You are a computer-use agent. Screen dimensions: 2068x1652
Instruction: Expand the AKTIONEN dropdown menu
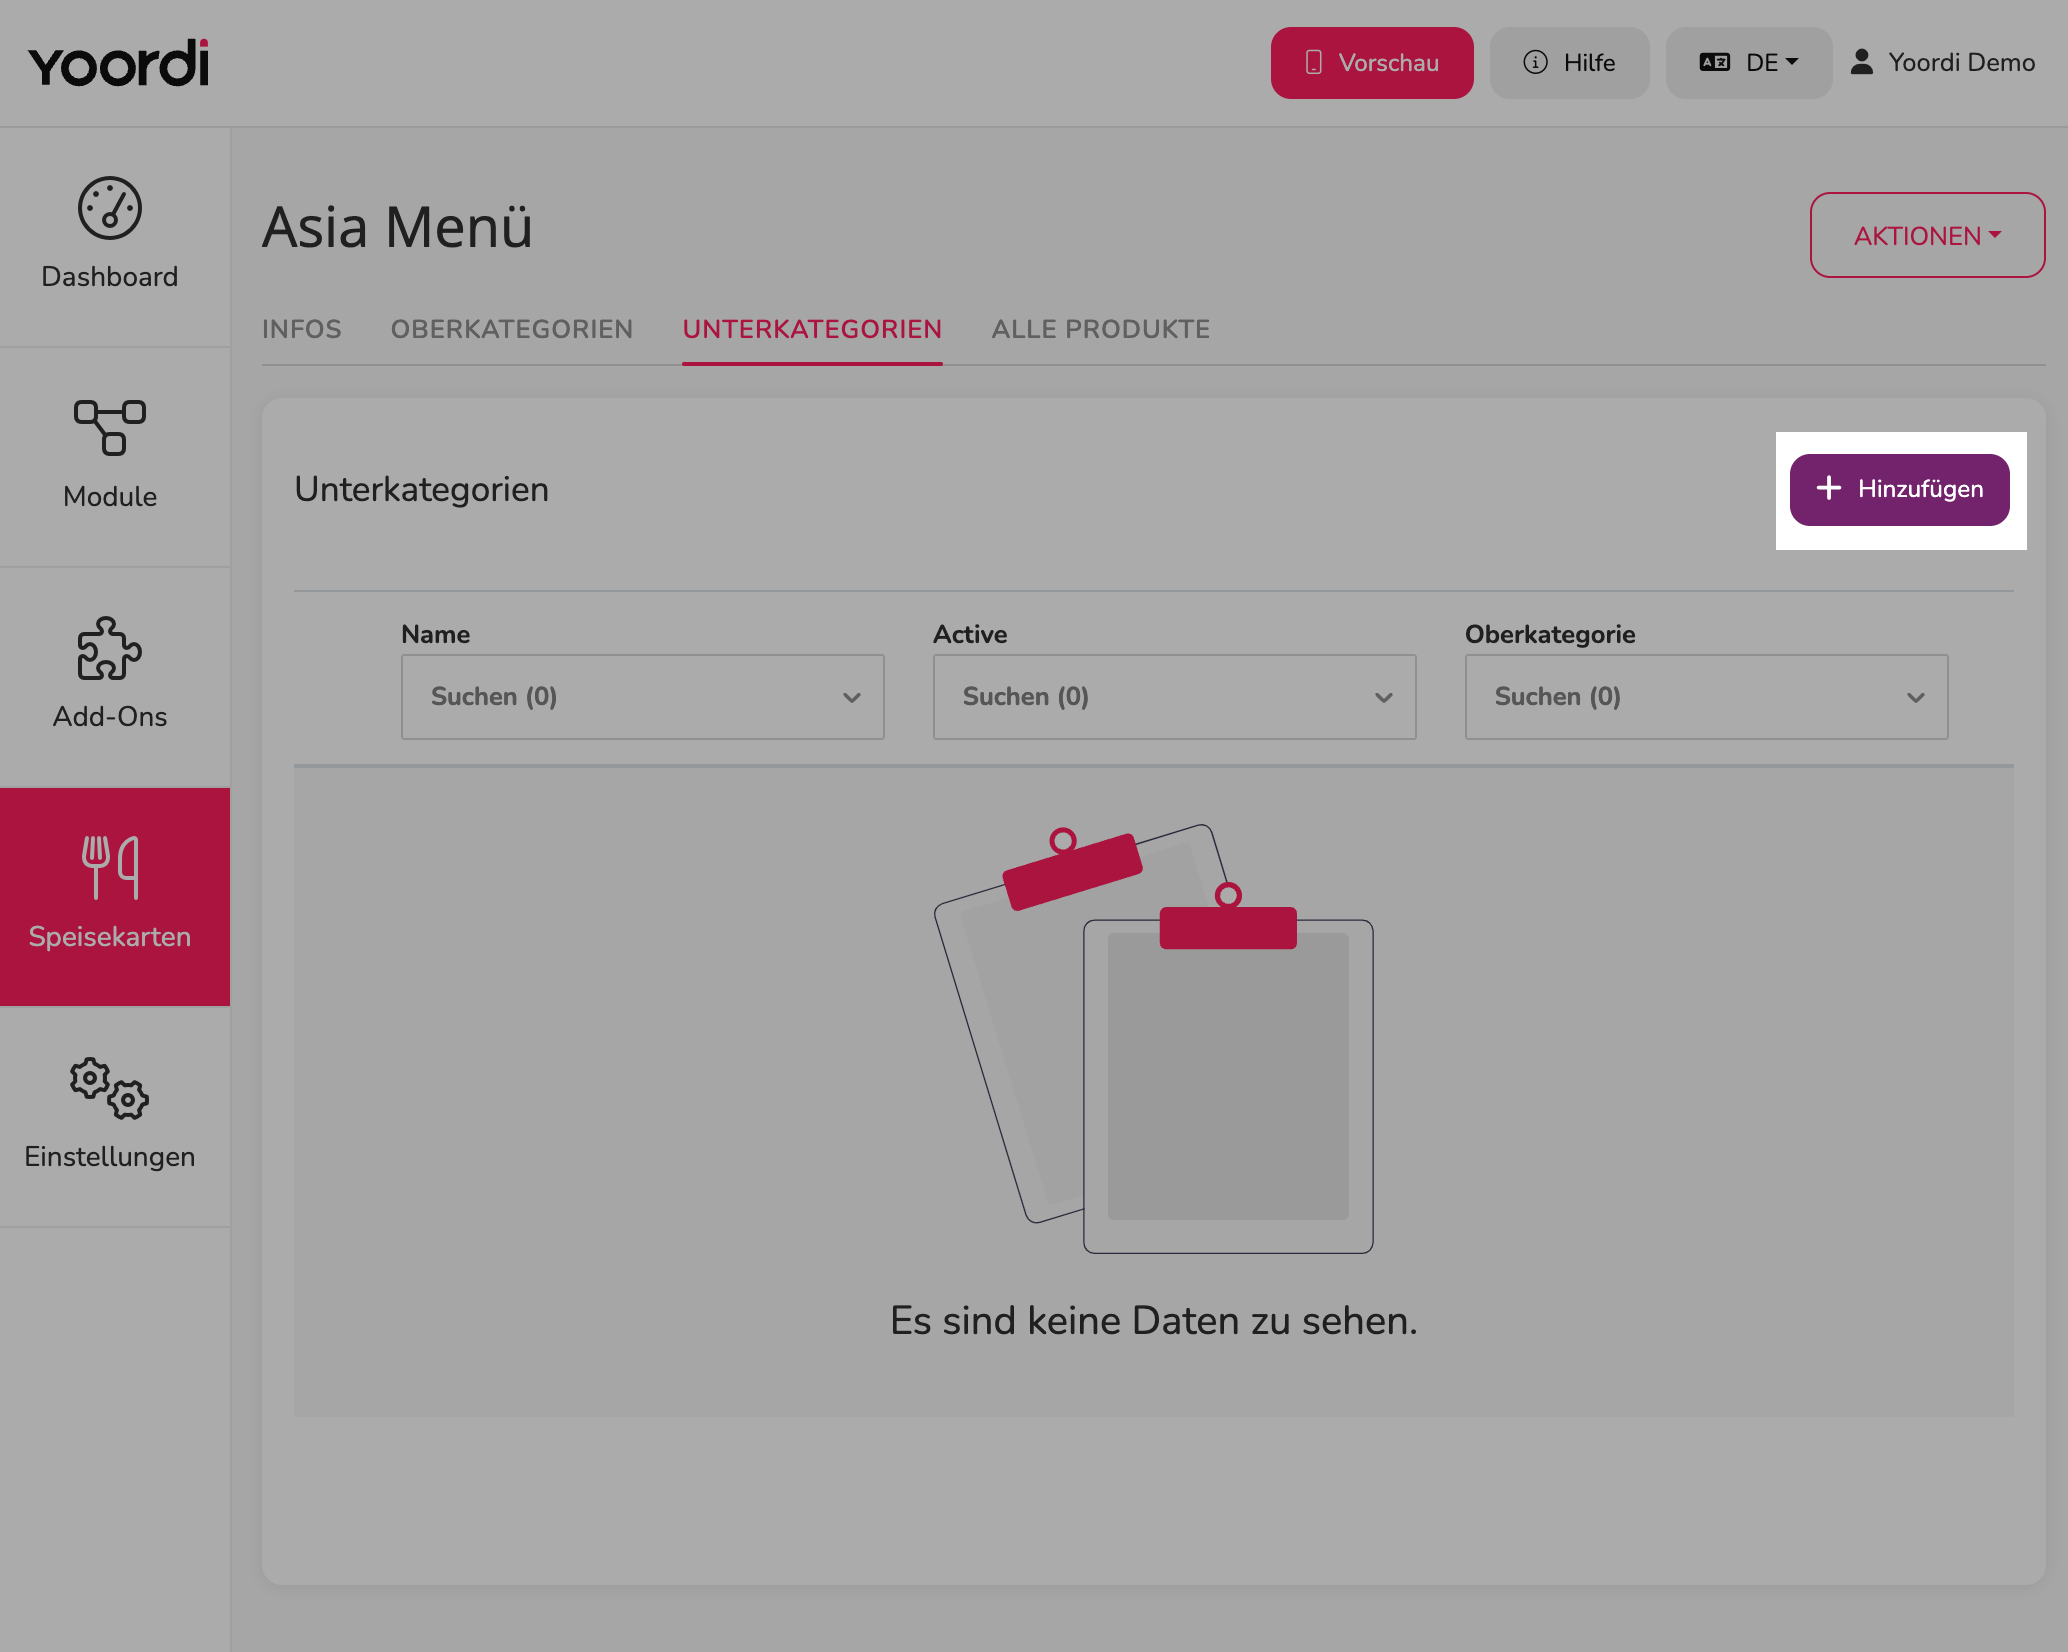pos(1927,235)
